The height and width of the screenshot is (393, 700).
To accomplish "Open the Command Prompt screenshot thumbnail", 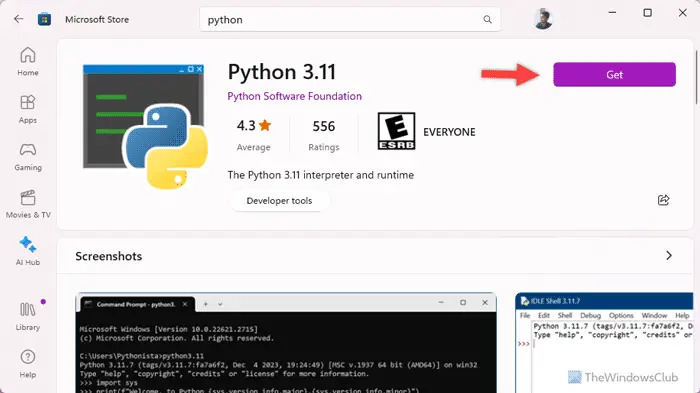I will 286,343.
